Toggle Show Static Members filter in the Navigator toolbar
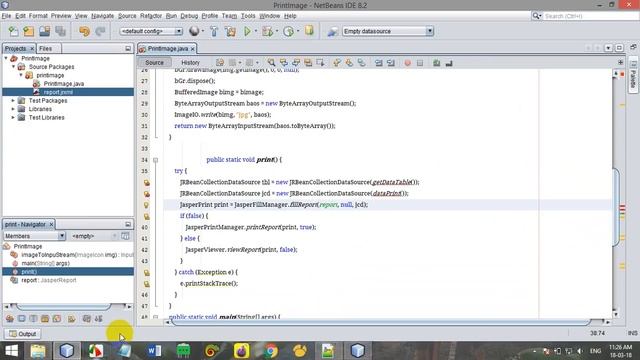This screenshot has height=360, width=640. point(33,318)
